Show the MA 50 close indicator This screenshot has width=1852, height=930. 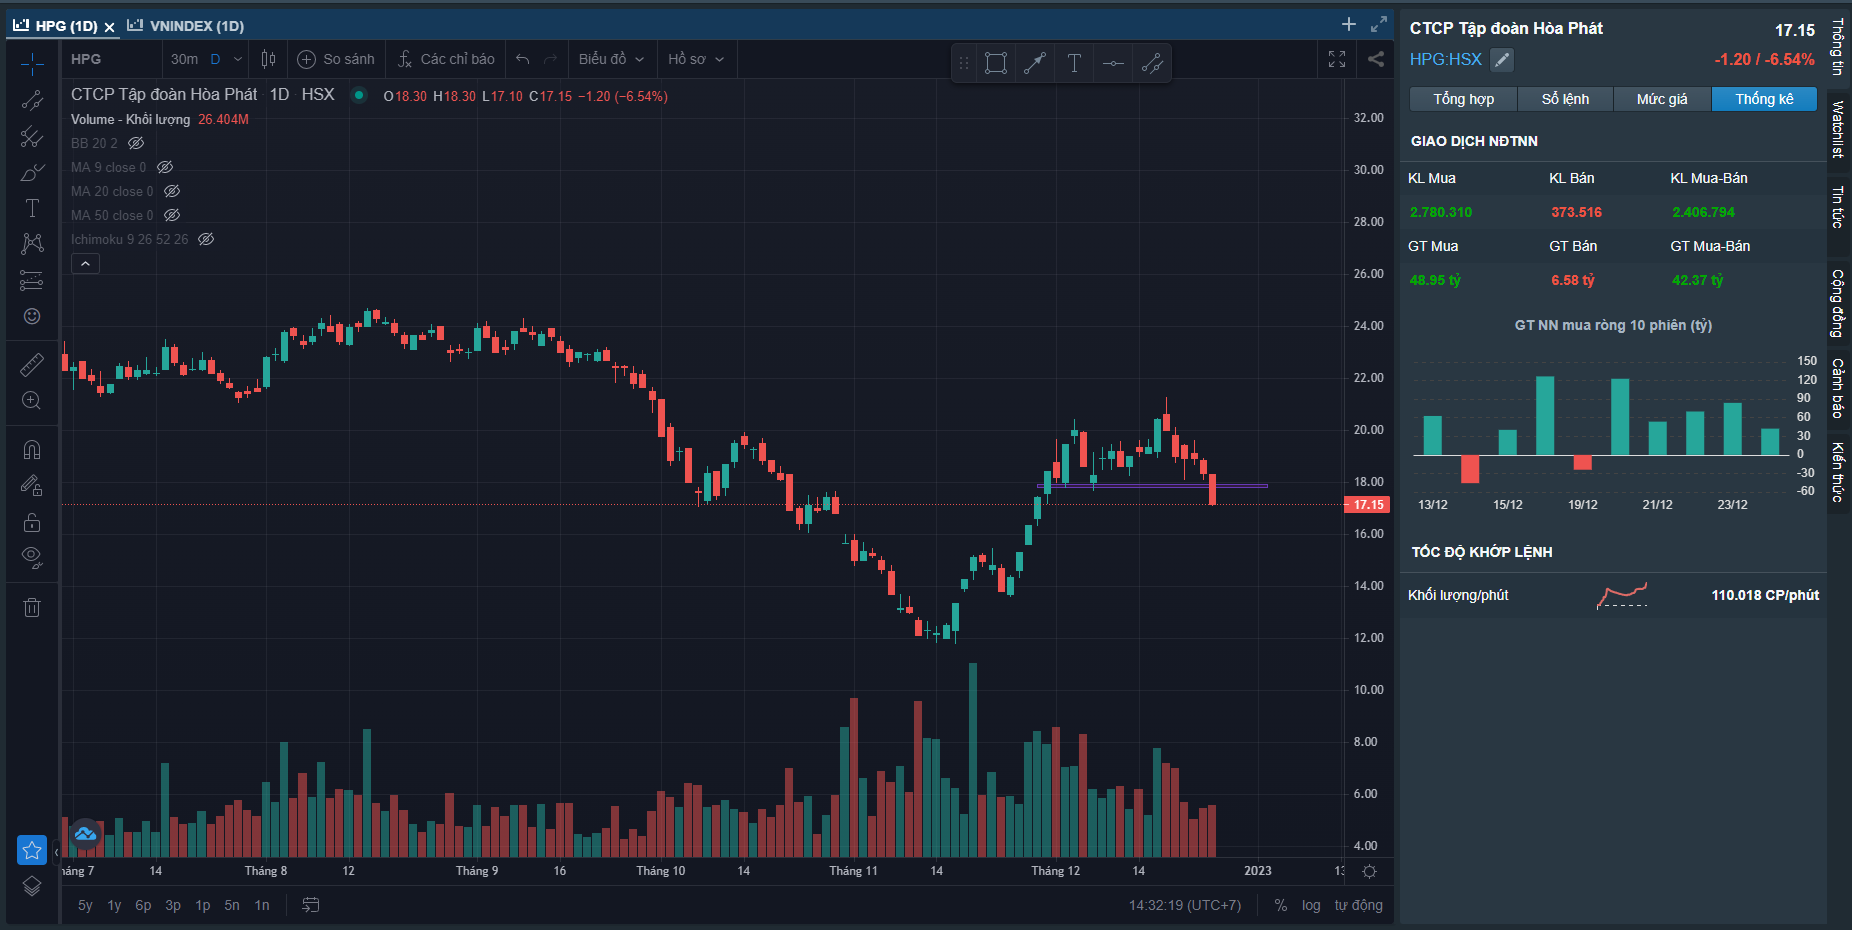(172, 215)
